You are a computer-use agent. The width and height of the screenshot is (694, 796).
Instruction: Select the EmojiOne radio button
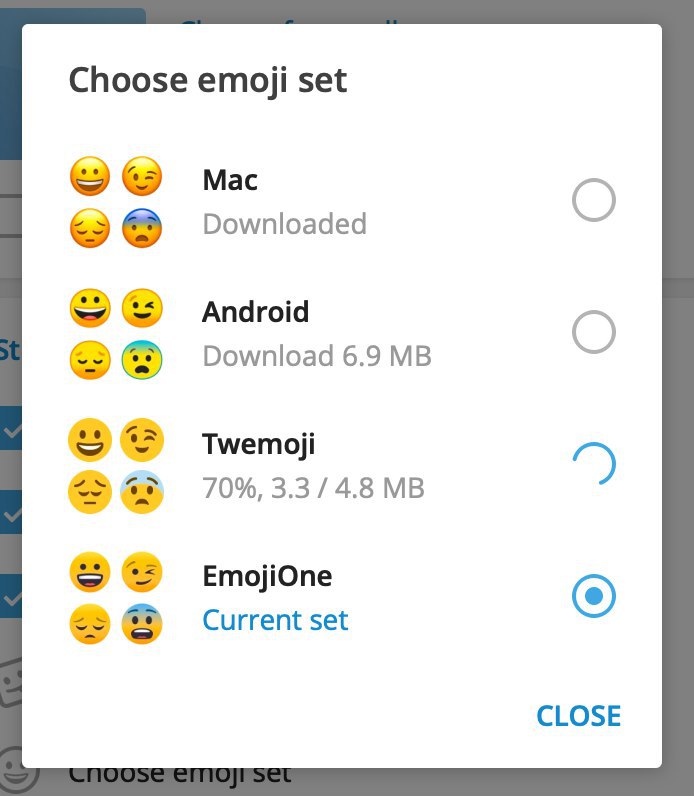(x=593, y=596)
